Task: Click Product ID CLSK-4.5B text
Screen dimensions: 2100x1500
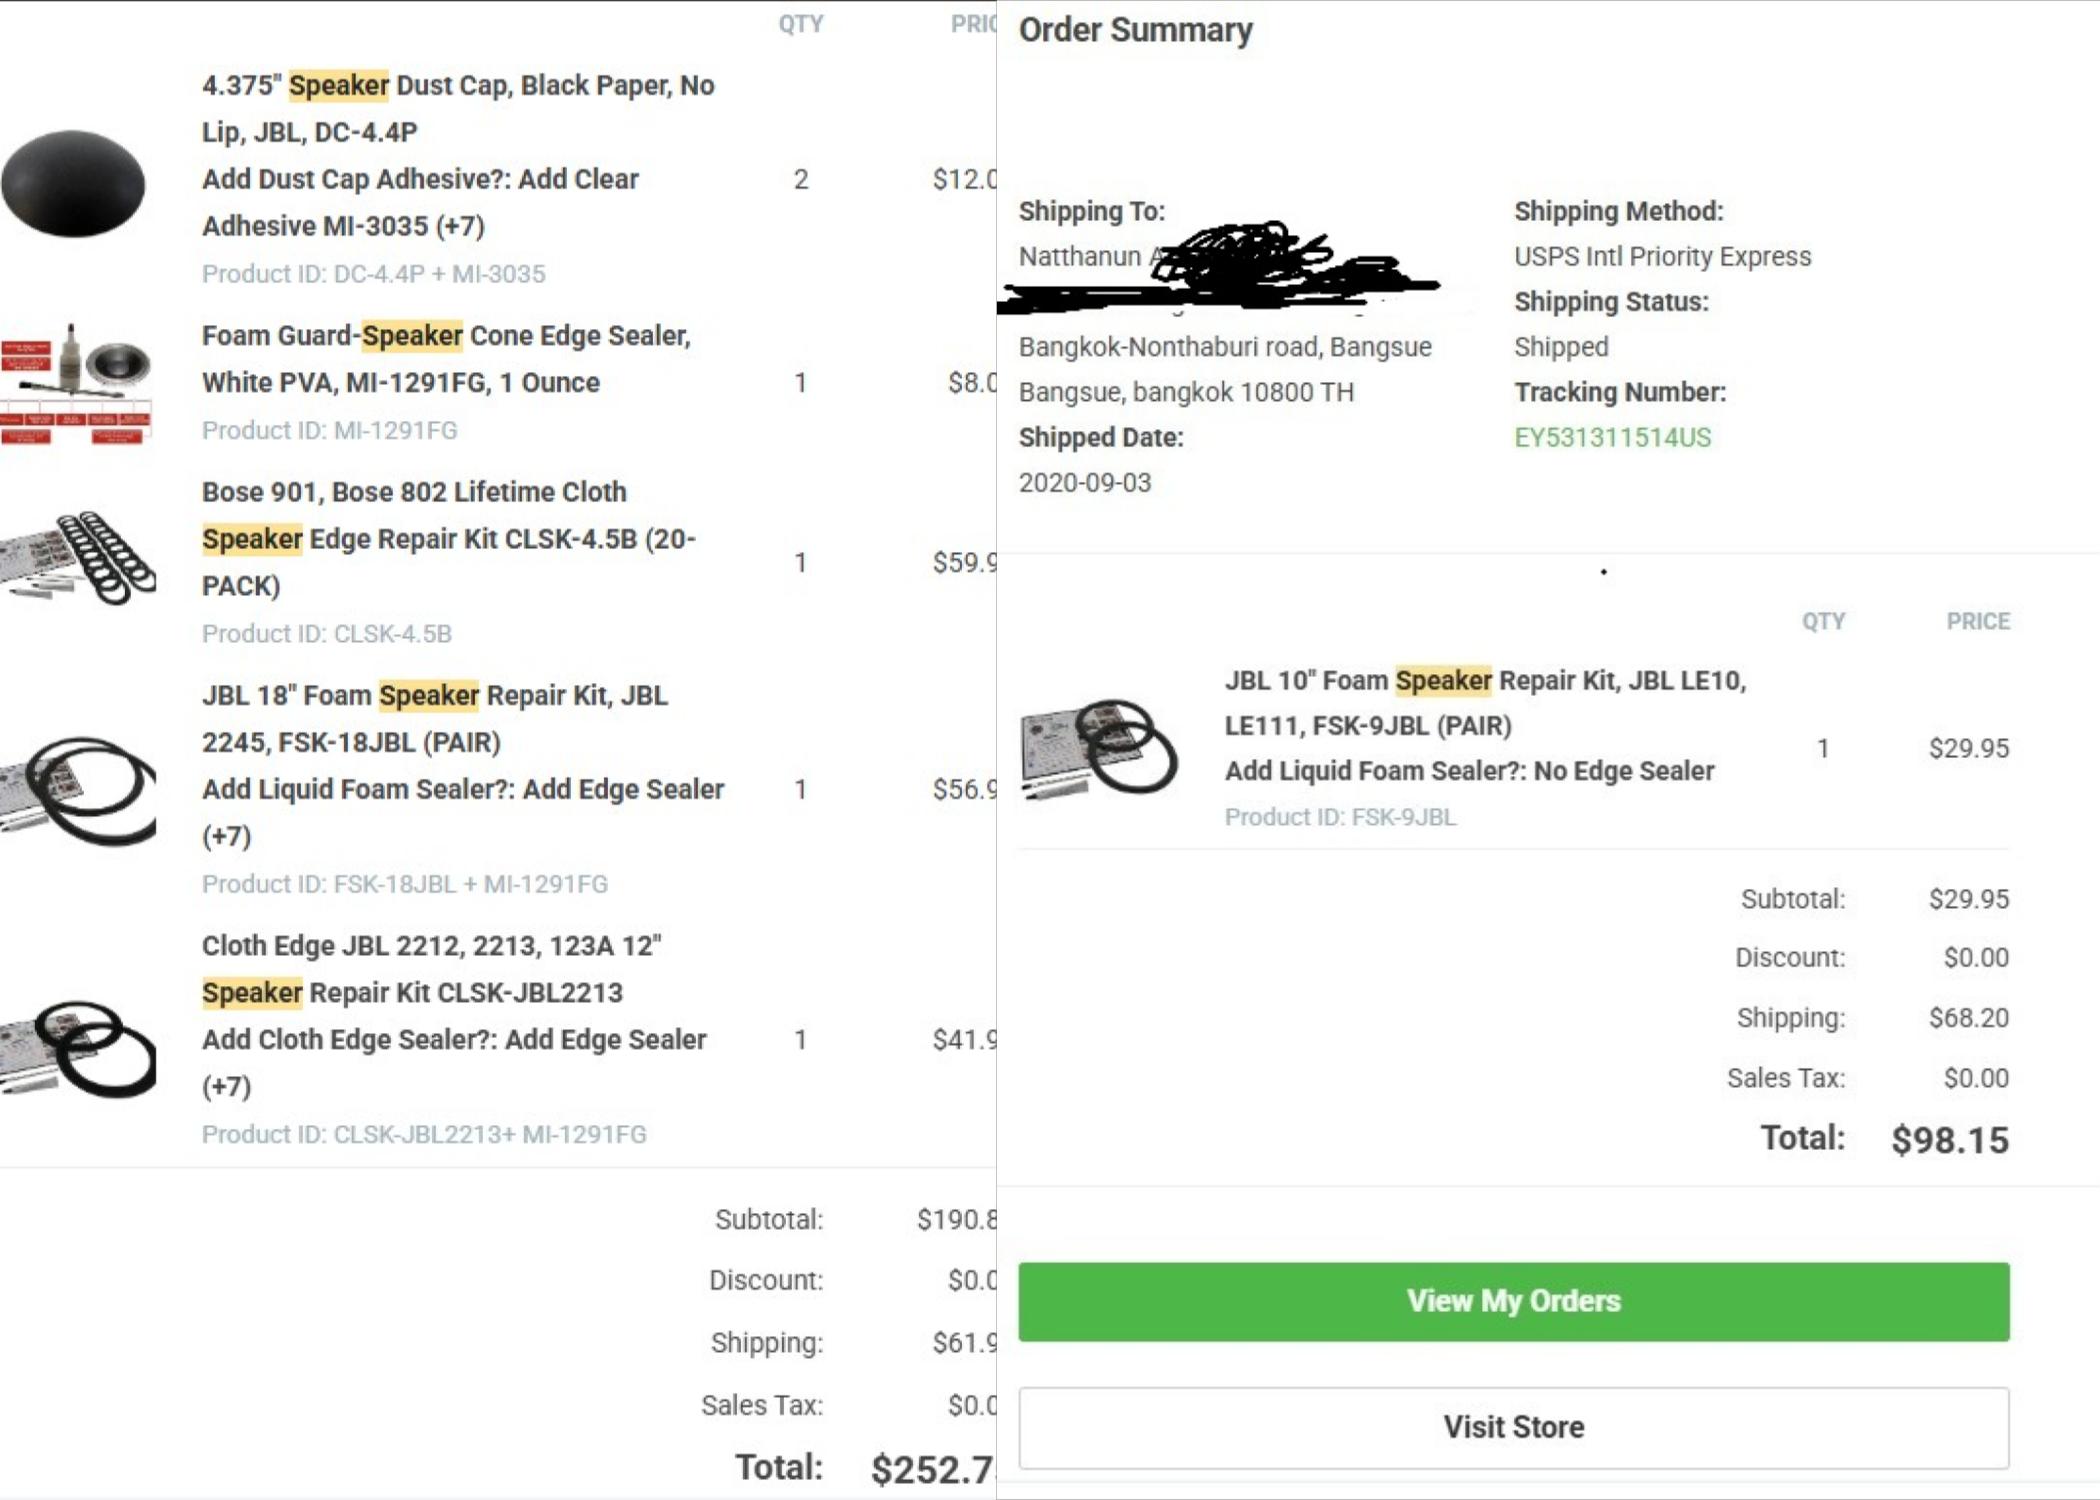Action: [326, 633]
